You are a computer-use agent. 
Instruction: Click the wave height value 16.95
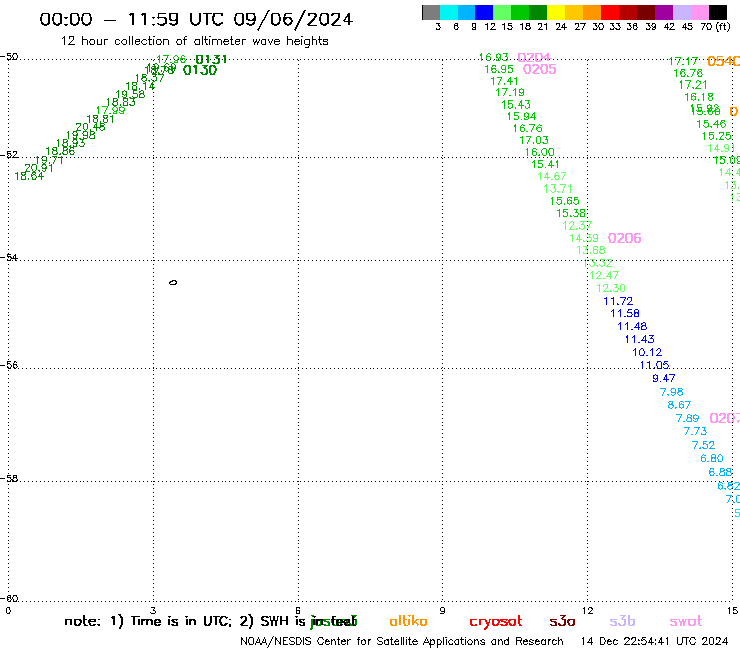point(499,69)
